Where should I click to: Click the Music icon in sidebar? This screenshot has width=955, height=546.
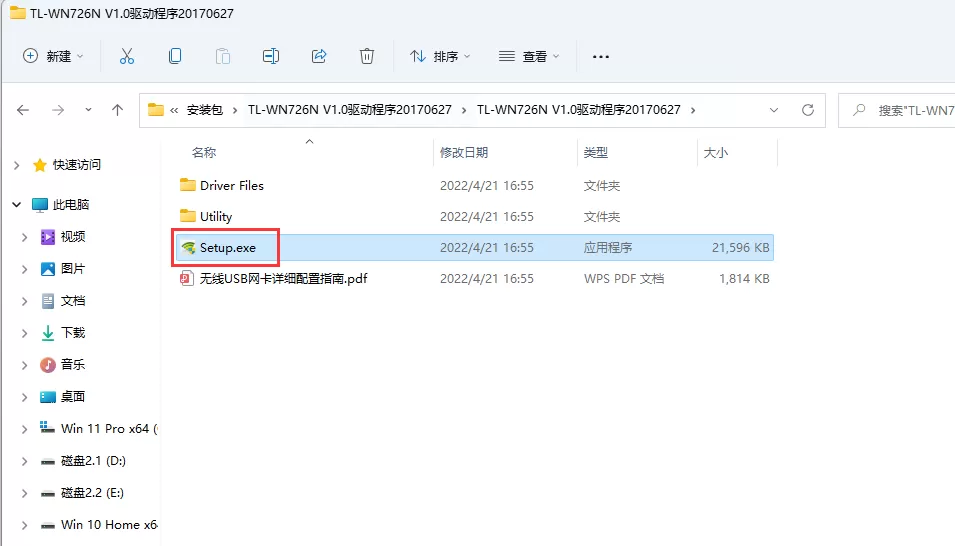tap(48, 365)
